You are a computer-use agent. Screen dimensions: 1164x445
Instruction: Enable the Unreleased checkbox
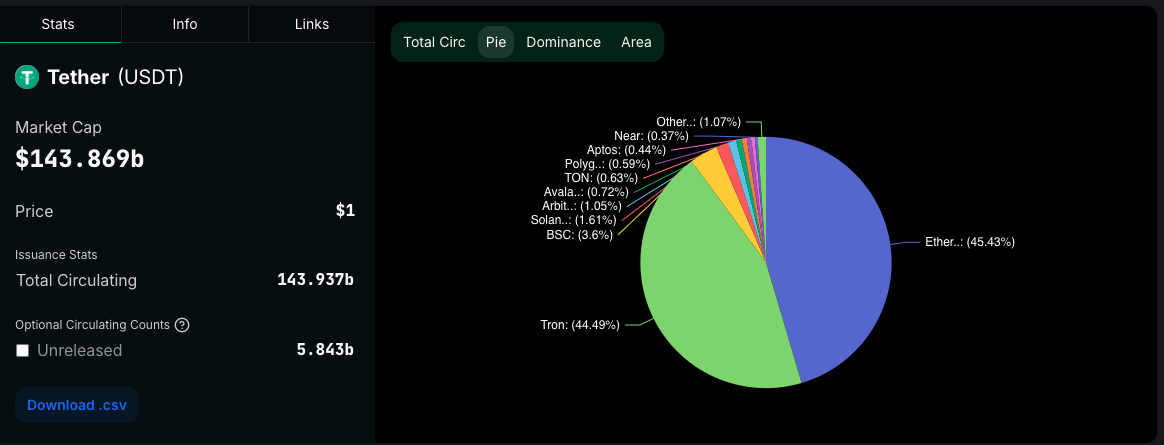(22, 351)
